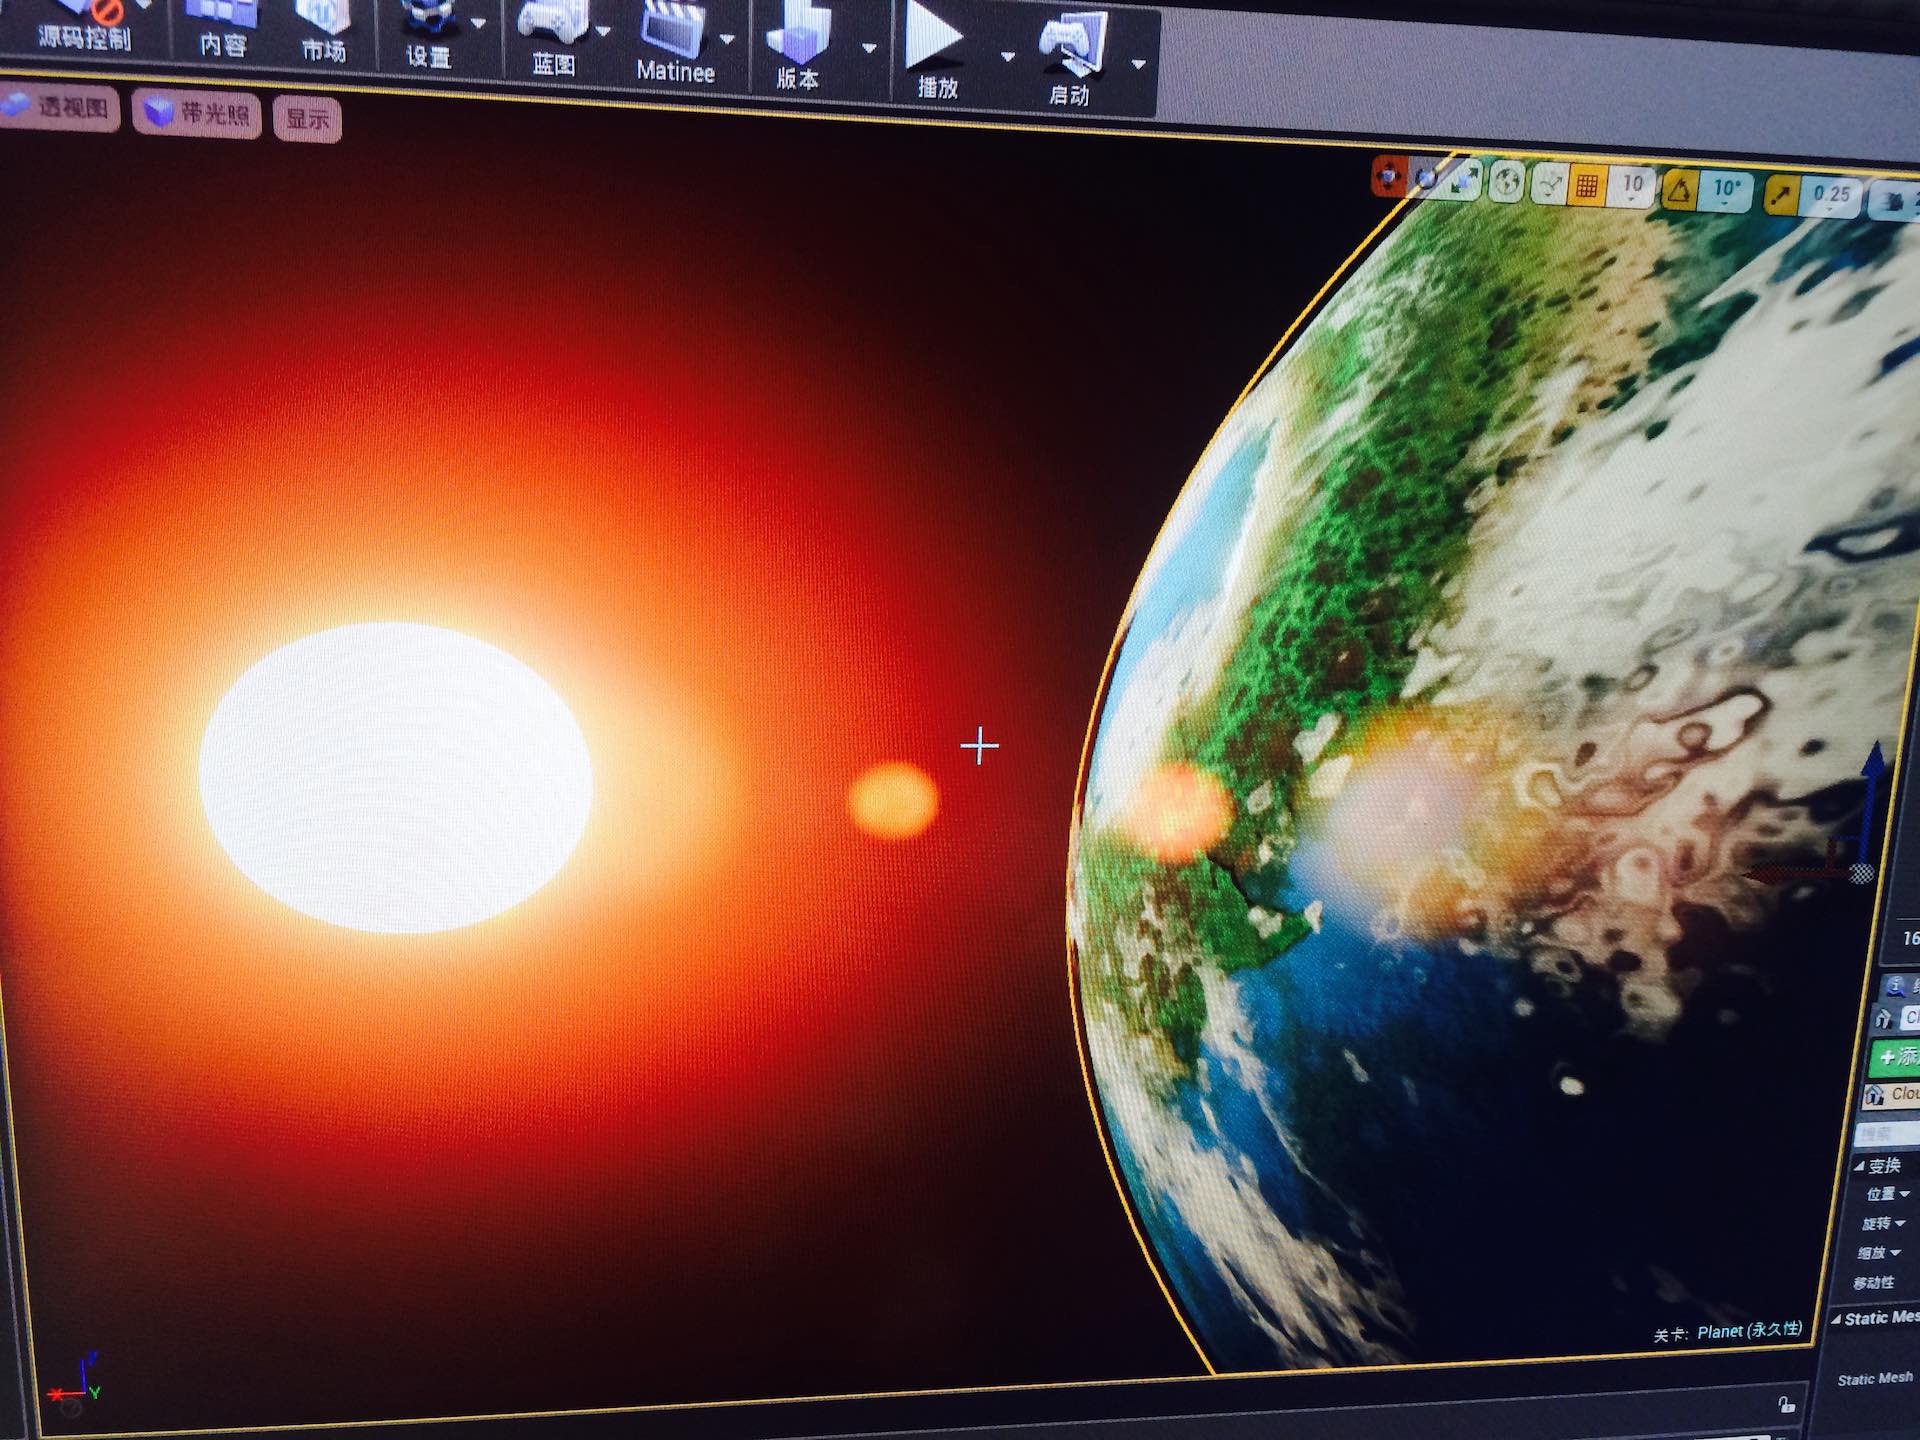Screen dimensions: 1920x1440
Task: Expand the 启动 launch options dropdown arrow
Action: coord(1138,63)
